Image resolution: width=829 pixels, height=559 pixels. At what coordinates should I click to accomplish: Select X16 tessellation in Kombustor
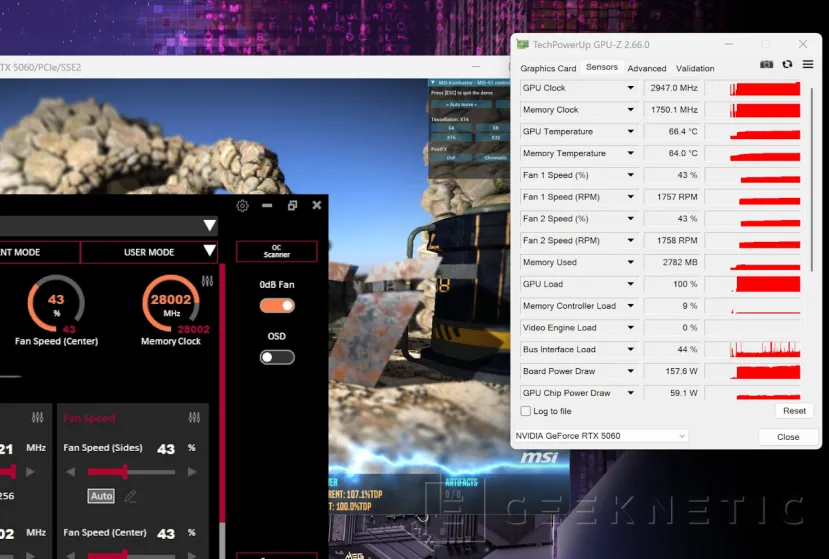pos(451,138)
